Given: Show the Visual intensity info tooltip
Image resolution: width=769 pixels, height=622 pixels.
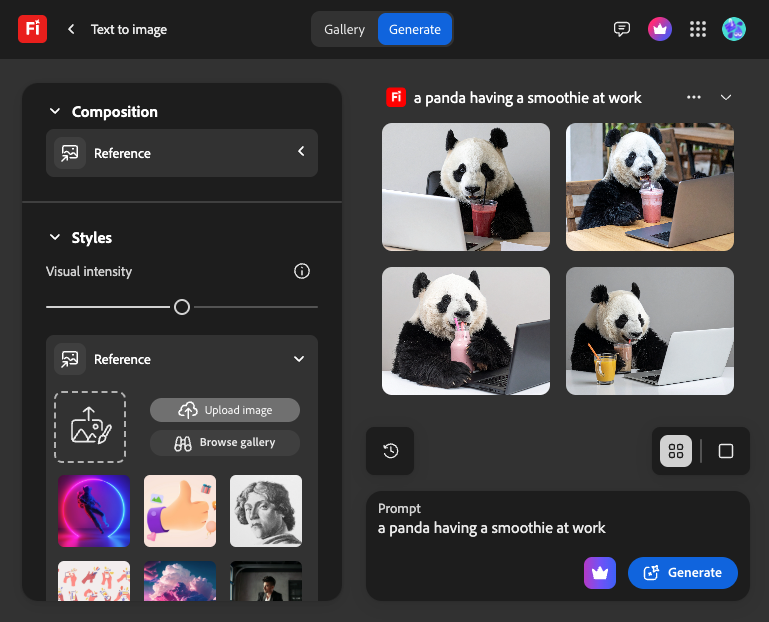Looking at the screenshot, I should click(302, 271).
